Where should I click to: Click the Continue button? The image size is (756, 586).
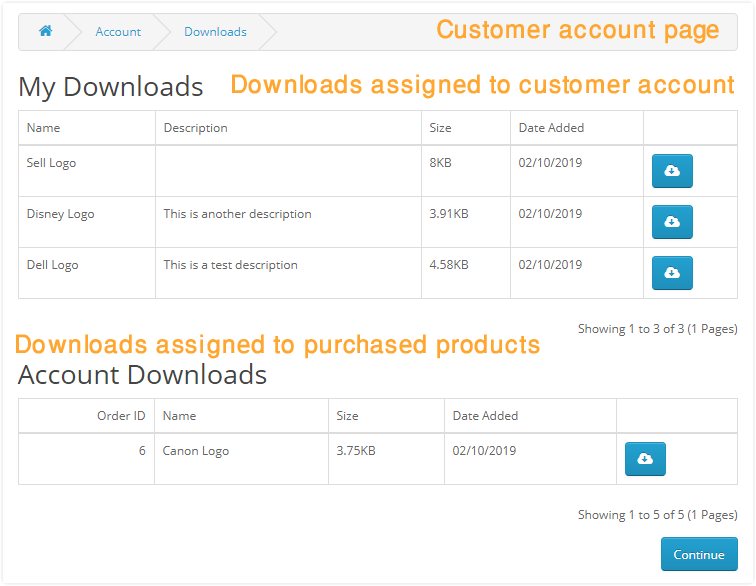point(699,554)
